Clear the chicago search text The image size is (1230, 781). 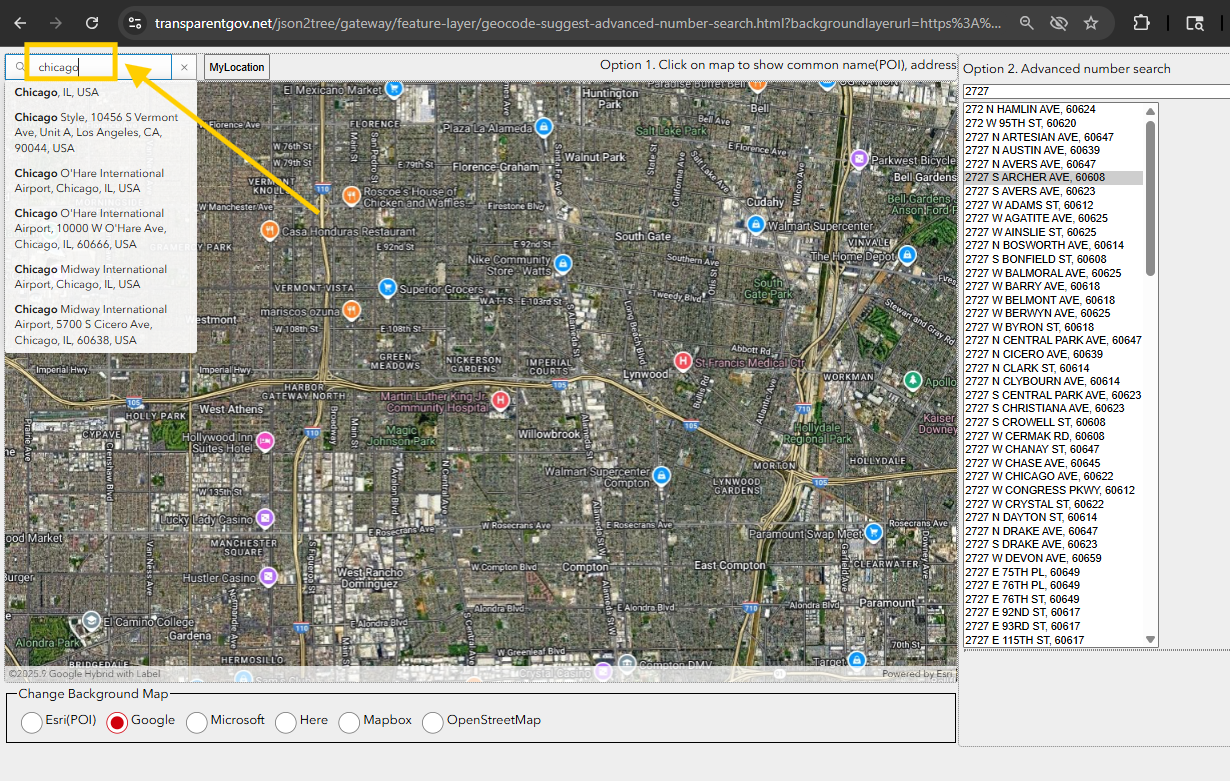click(x=184, y=67)
